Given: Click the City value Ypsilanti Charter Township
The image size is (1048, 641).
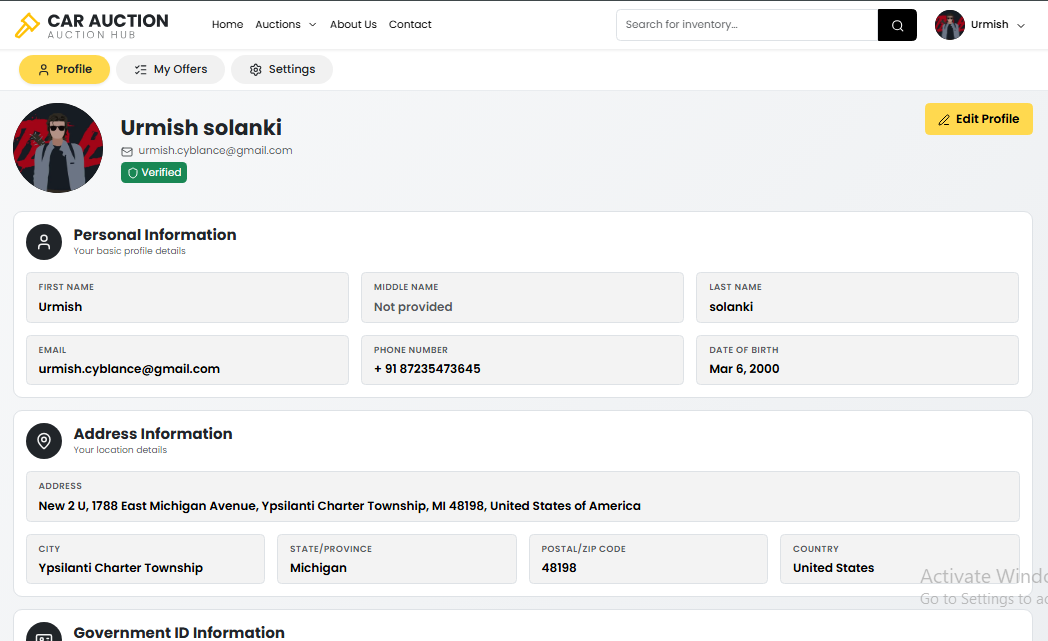Looking at the screenshot, I should [120, 567].
